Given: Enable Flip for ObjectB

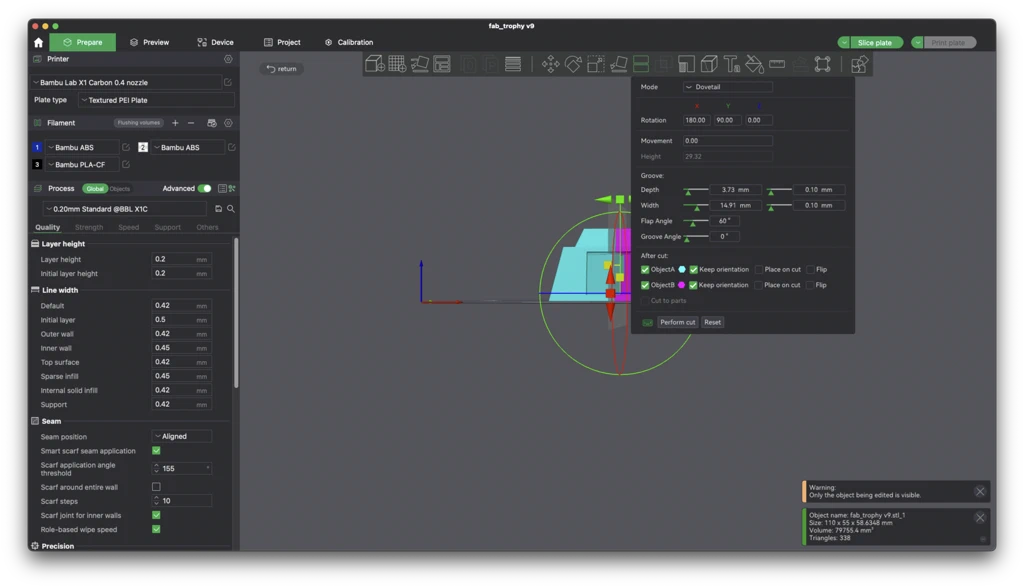Looking at the screenshot, I should pos(810,285).
